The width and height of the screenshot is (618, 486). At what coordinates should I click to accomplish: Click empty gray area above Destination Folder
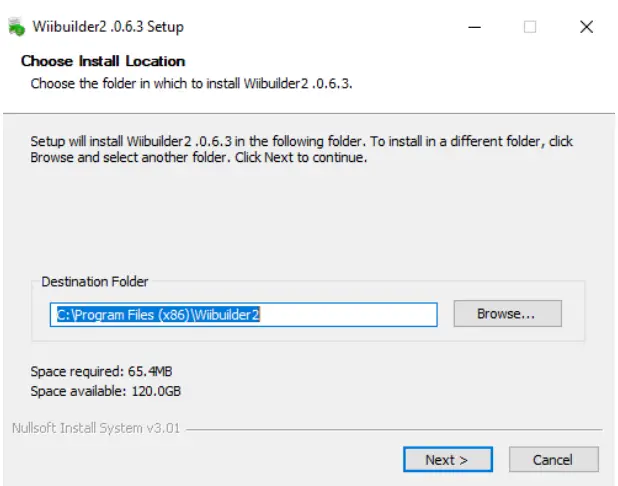click(x=300, y=220)
